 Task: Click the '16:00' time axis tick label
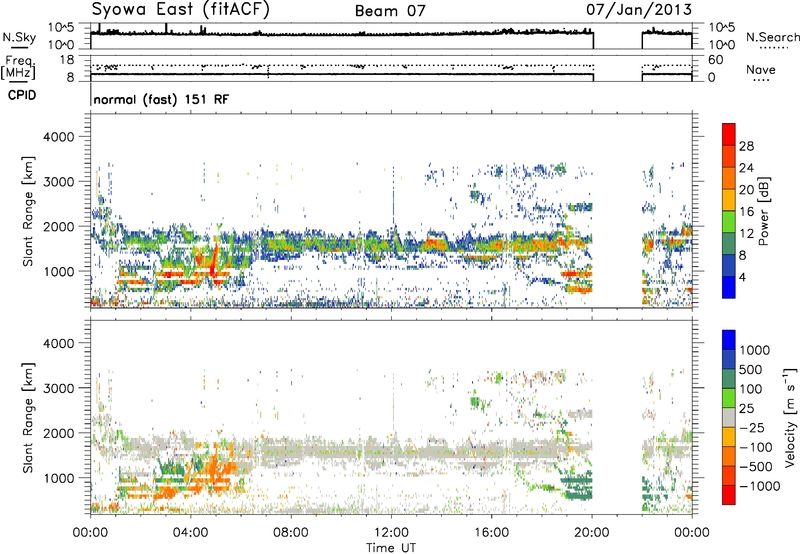[491, 533]
